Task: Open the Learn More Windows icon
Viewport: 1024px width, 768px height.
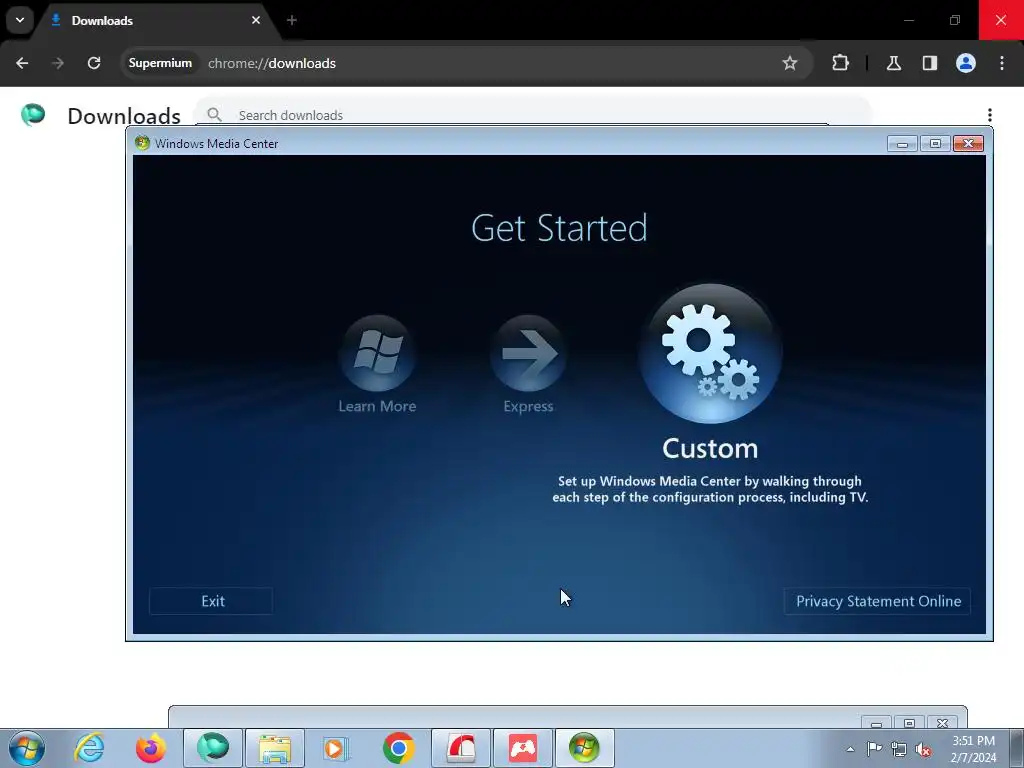Action: [377, 353]
